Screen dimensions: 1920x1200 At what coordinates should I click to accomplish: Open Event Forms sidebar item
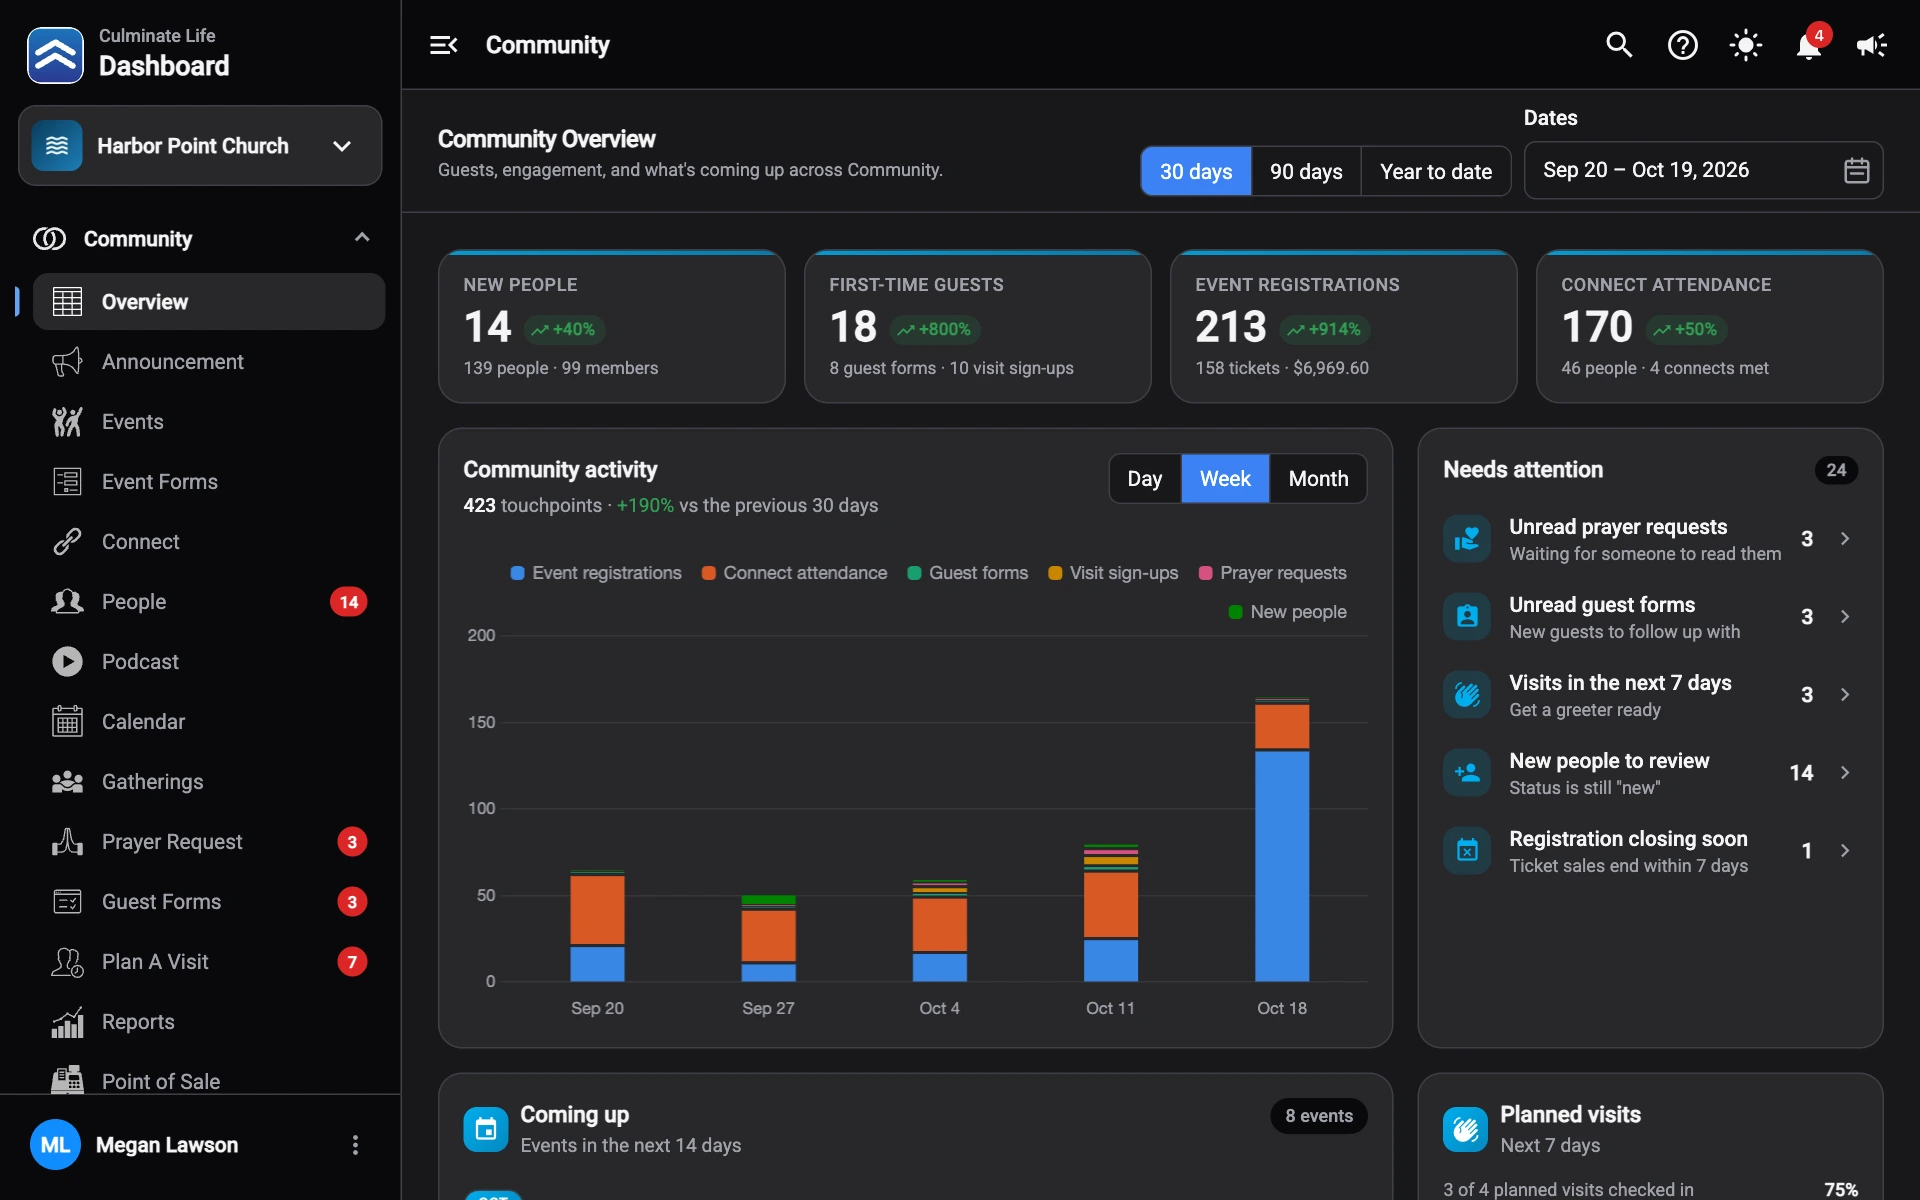pyautogui.click(x=209, y=482)
